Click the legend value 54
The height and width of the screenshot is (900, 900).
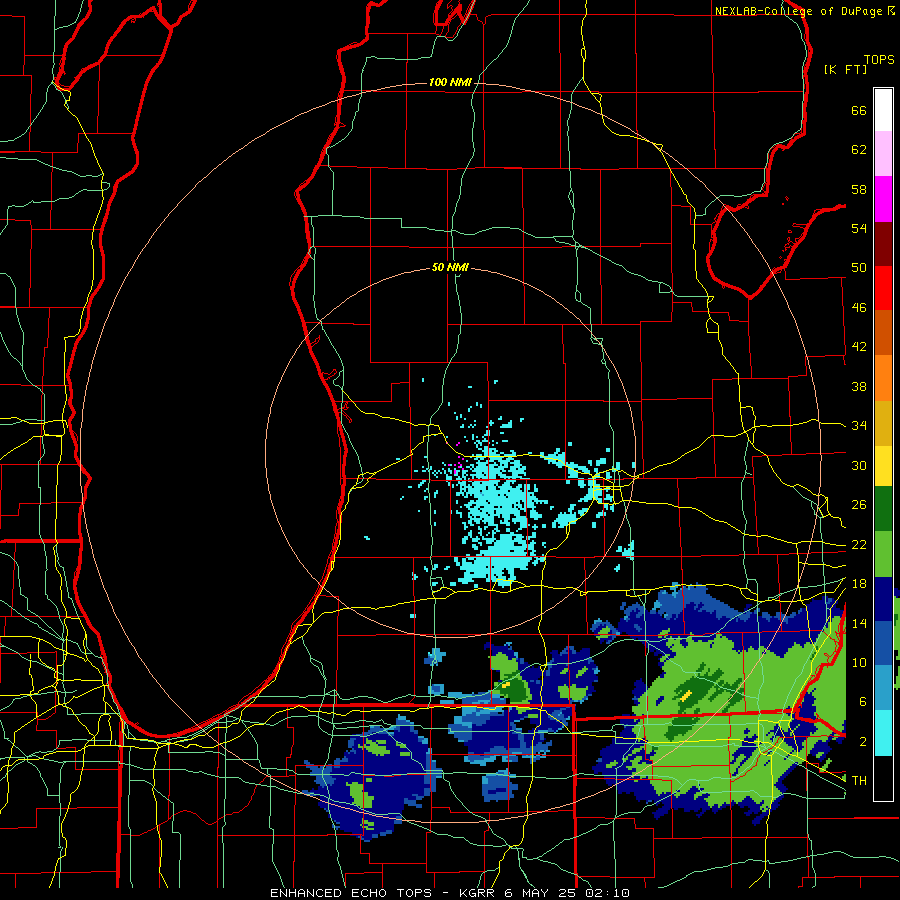tap(859, 228)
